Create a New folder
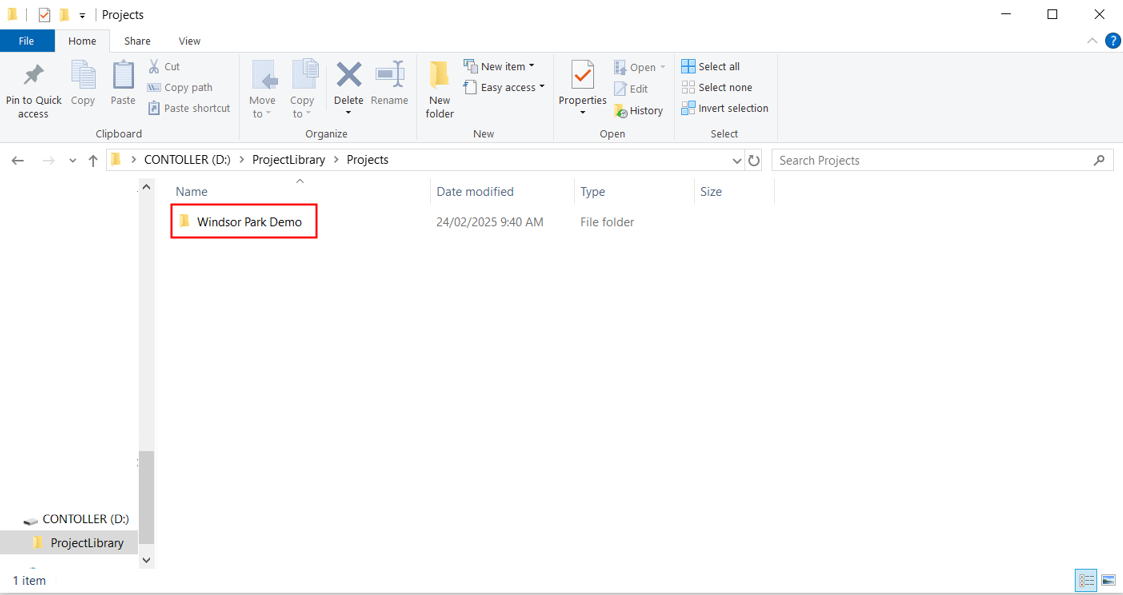 point(440,90)
